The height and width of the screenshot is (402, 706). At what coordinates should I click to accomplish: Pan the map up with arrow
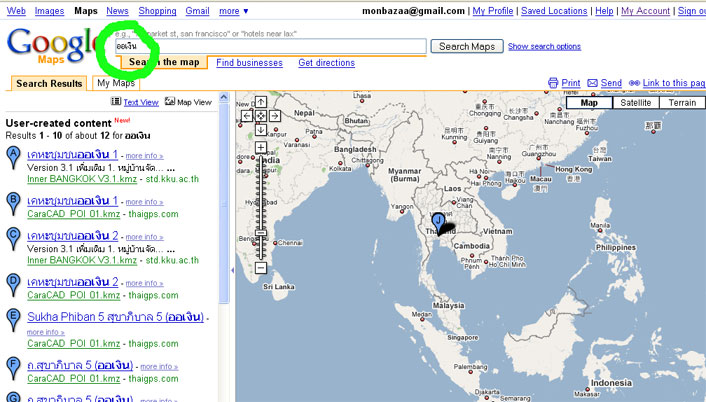click(x=261, y=102)
